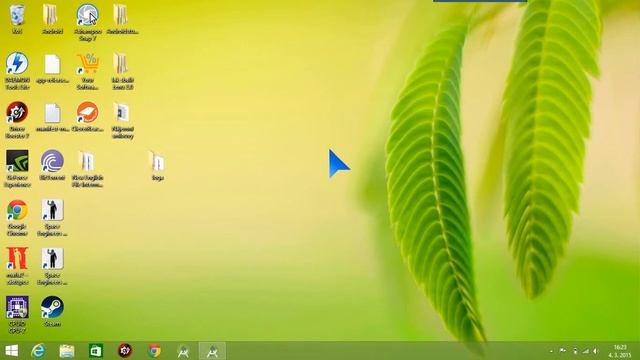Open File Explorer from the taskbar
The height and width of the screenshot is (360, 640).
67,351
